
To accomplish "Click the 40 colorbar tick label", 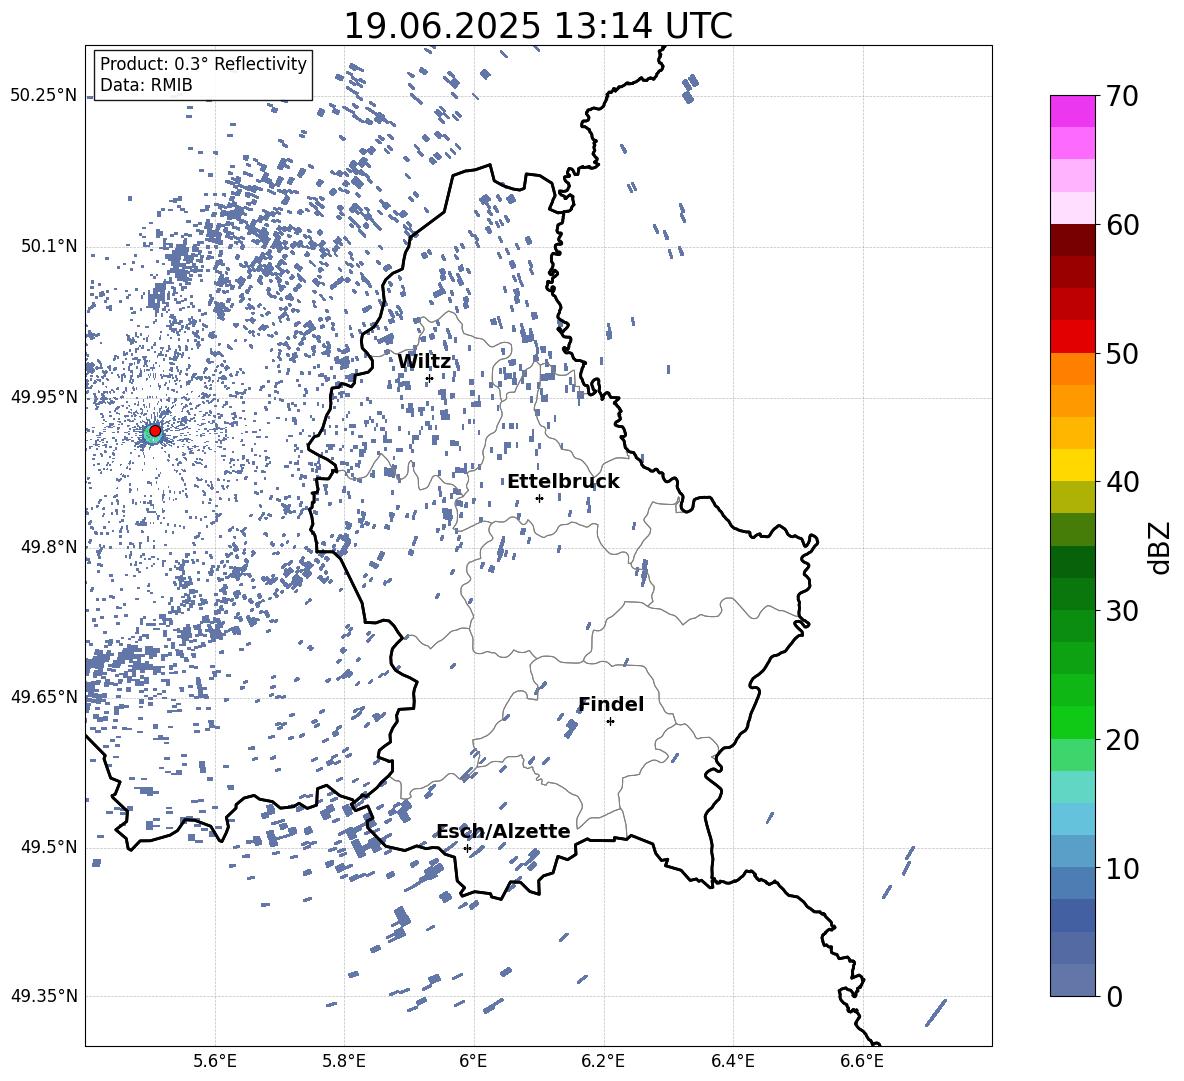I will (1123, 482).
